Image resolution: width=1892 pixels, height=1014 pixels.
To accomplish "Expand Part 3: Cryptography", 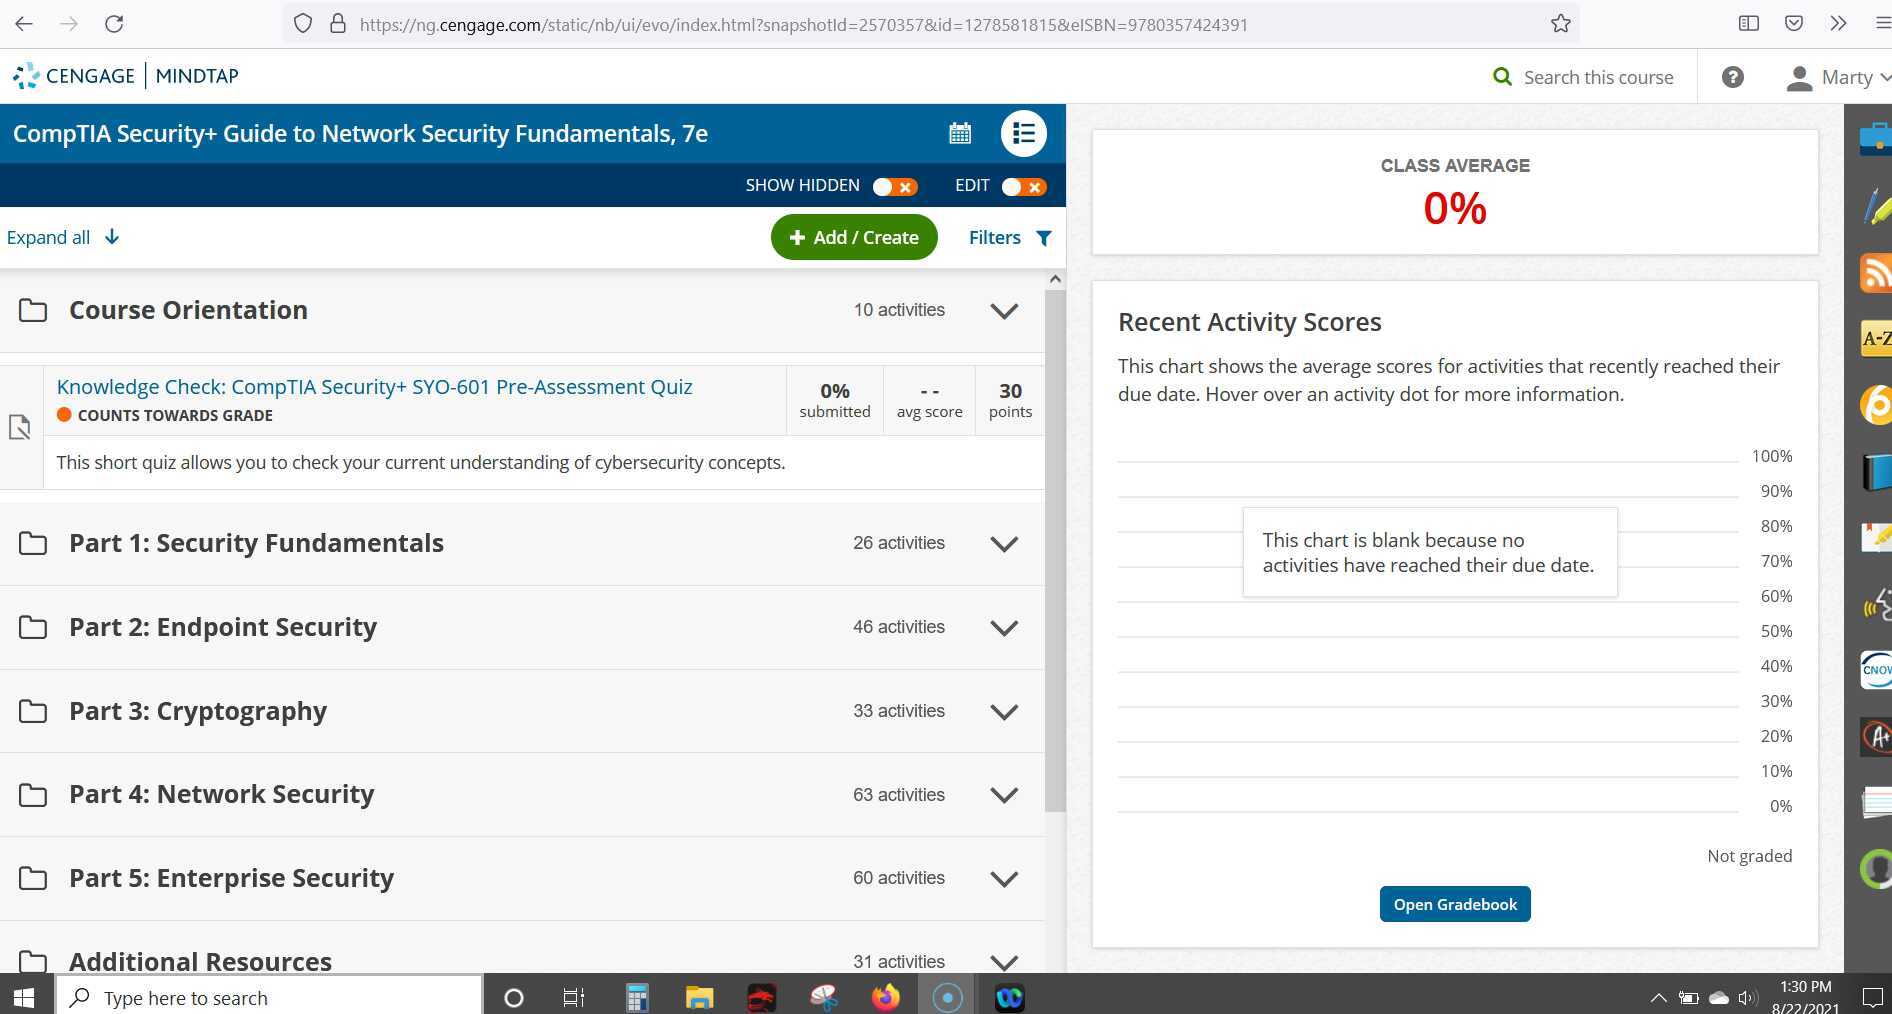I will click(x=1004, y=711).
